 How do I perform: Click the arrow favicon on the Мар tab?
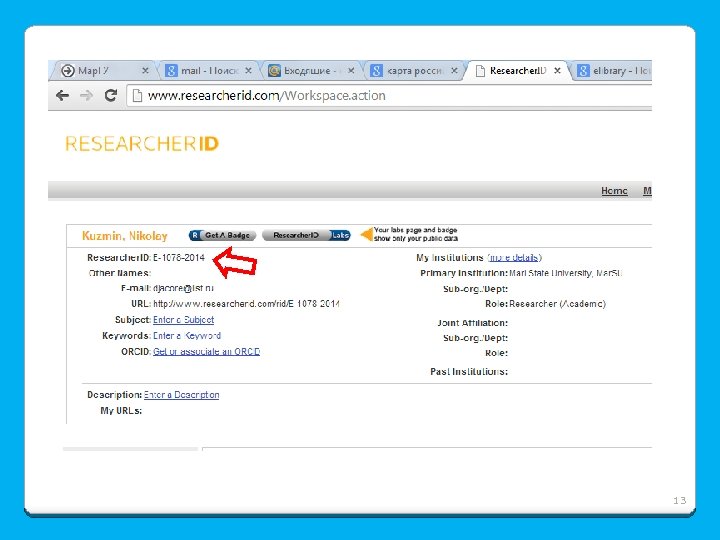pos(68,71)
